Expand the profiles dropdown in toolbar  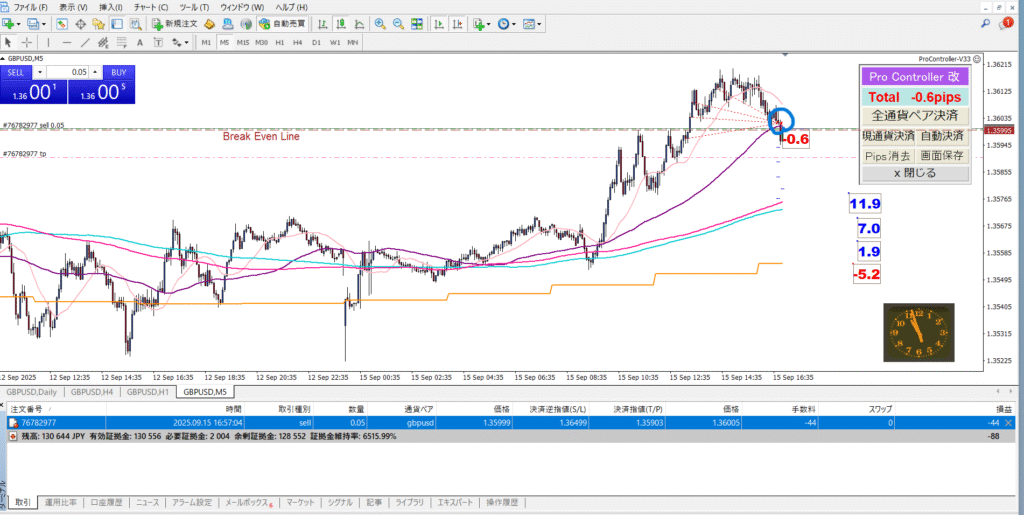44,23
